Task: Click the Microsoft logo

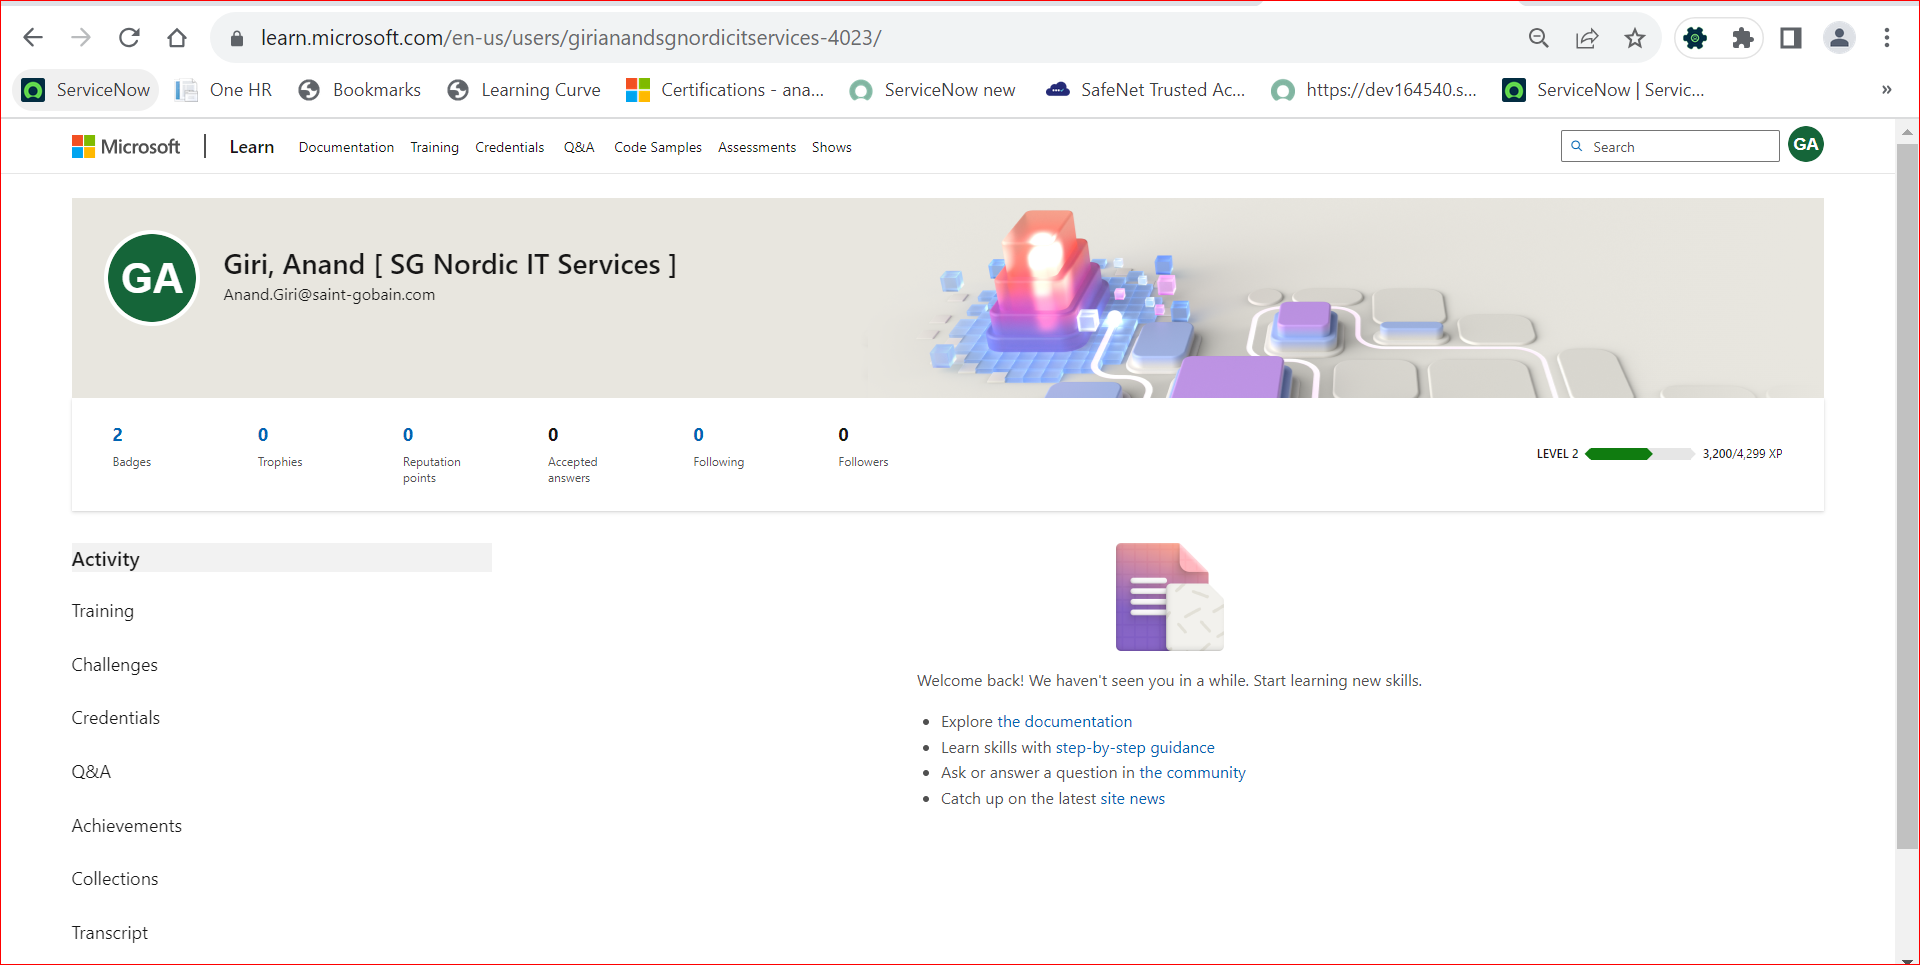Action: coord(126,147)
